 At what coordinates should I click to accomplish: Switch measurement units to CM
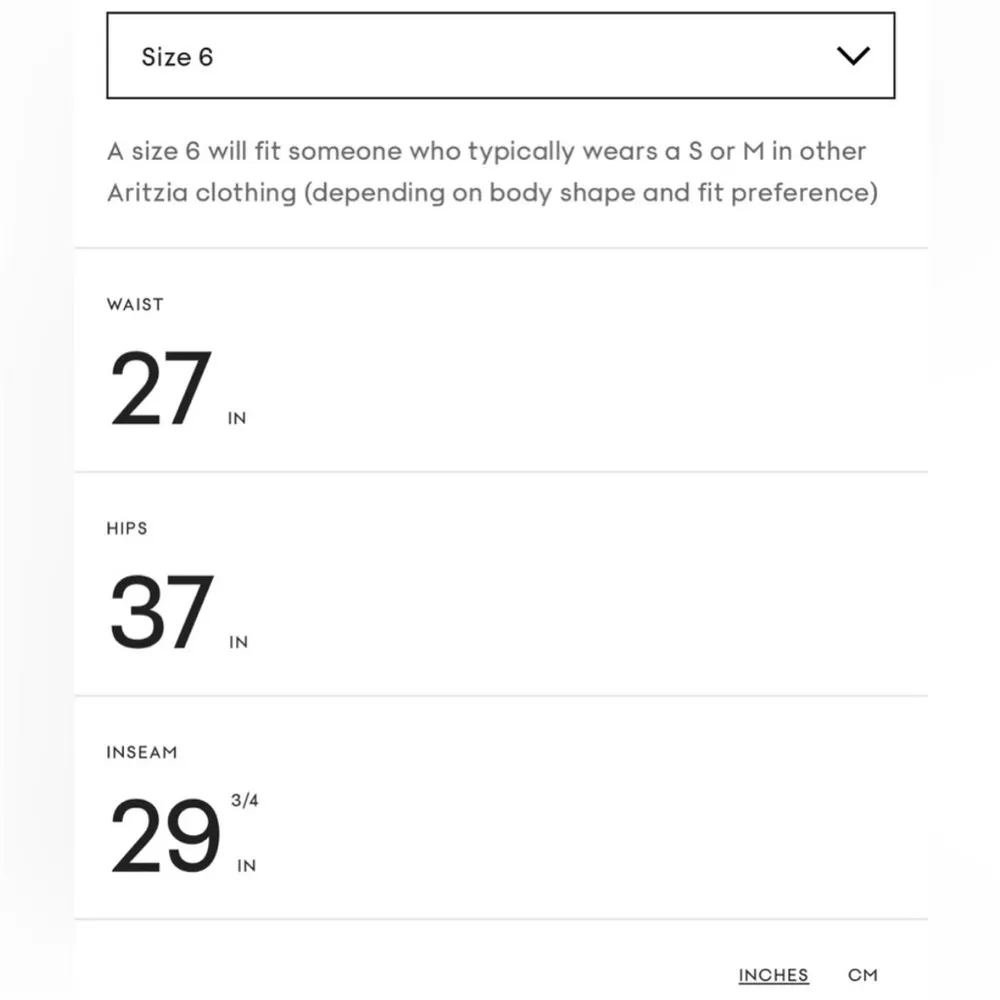point(862,975)
